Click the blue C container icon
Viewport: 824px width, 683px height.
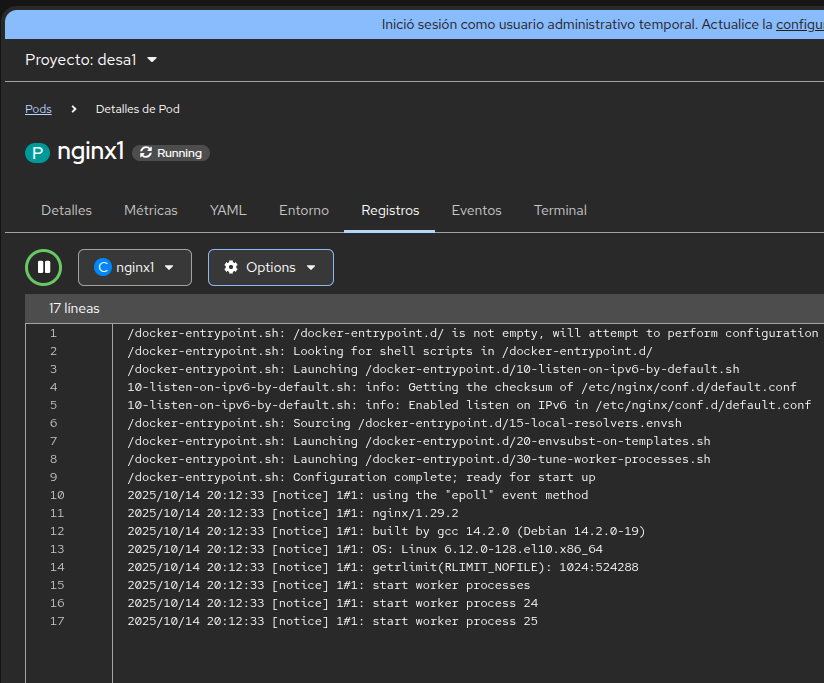pyautogui.click(x=102, y=267)
